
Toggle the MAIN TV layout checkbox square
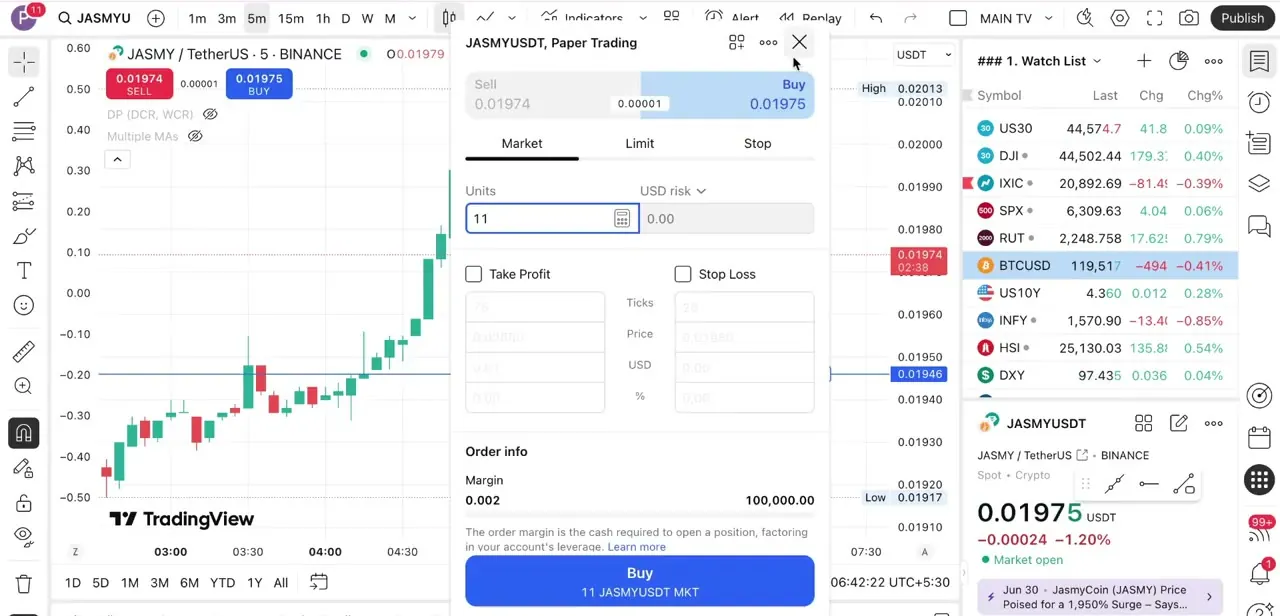[x=958, y=18]
